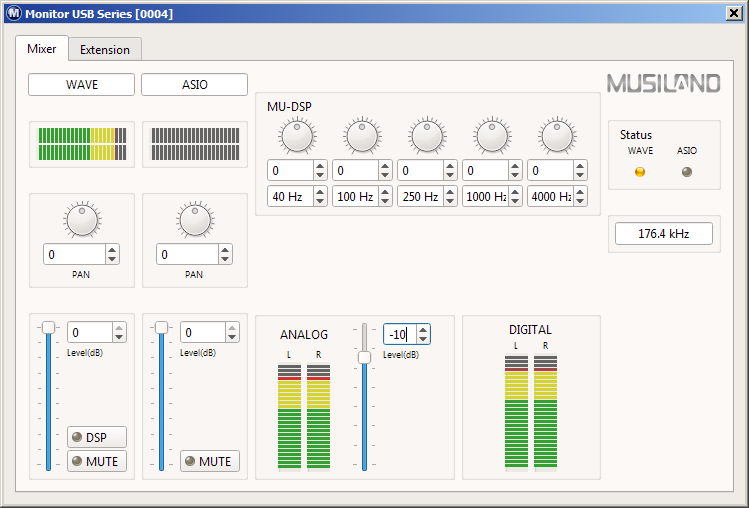Viewport: 749px width, 508px height.
Task: Click the 1000 Hz frequency field
Action: (485, 196)
